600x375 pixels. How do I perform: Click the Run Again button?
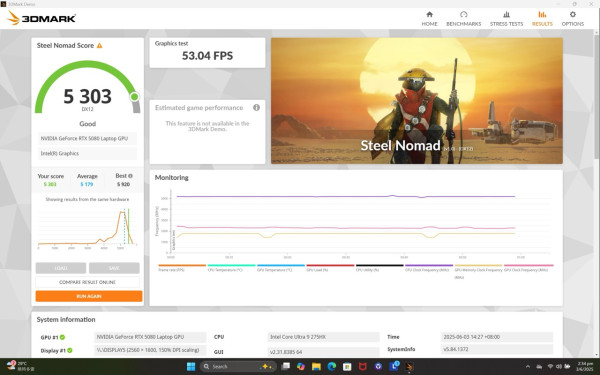pyautogui.click(x=89, y=296)
